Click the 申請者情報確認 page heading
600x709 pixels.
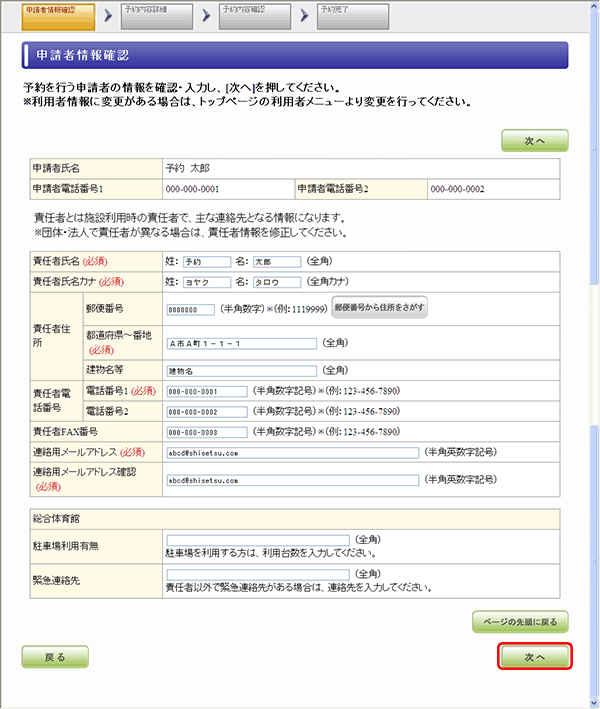pos(83,55)
